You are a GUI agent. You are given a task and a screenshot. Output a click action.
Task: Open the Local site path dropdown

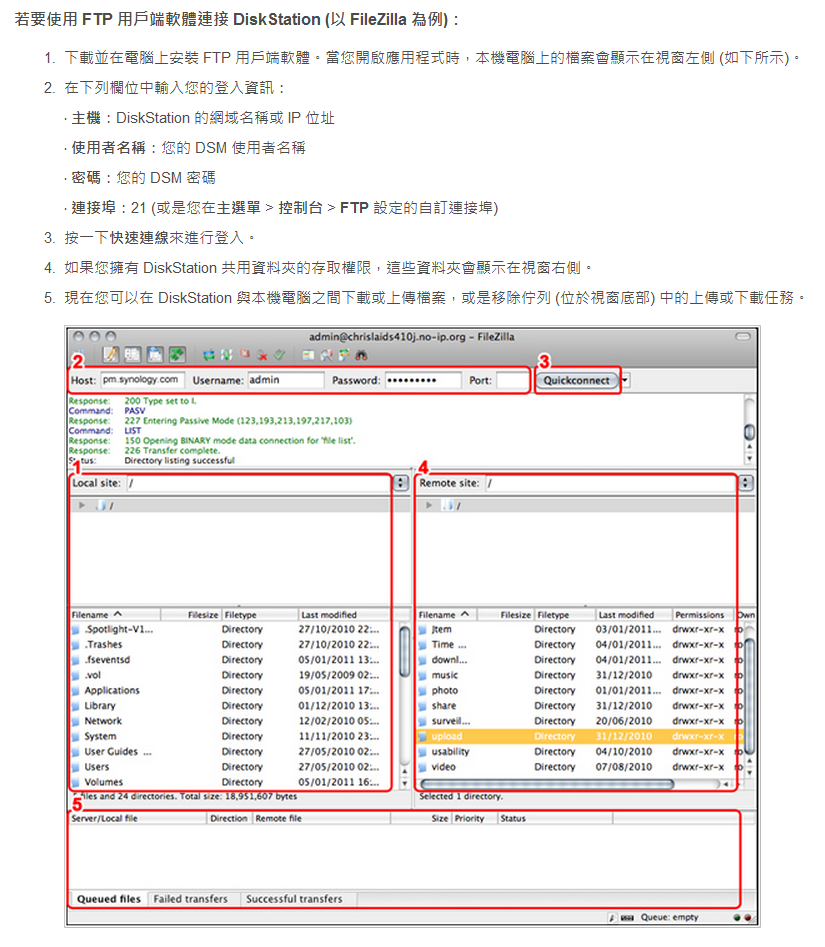(x=400, y=483)
